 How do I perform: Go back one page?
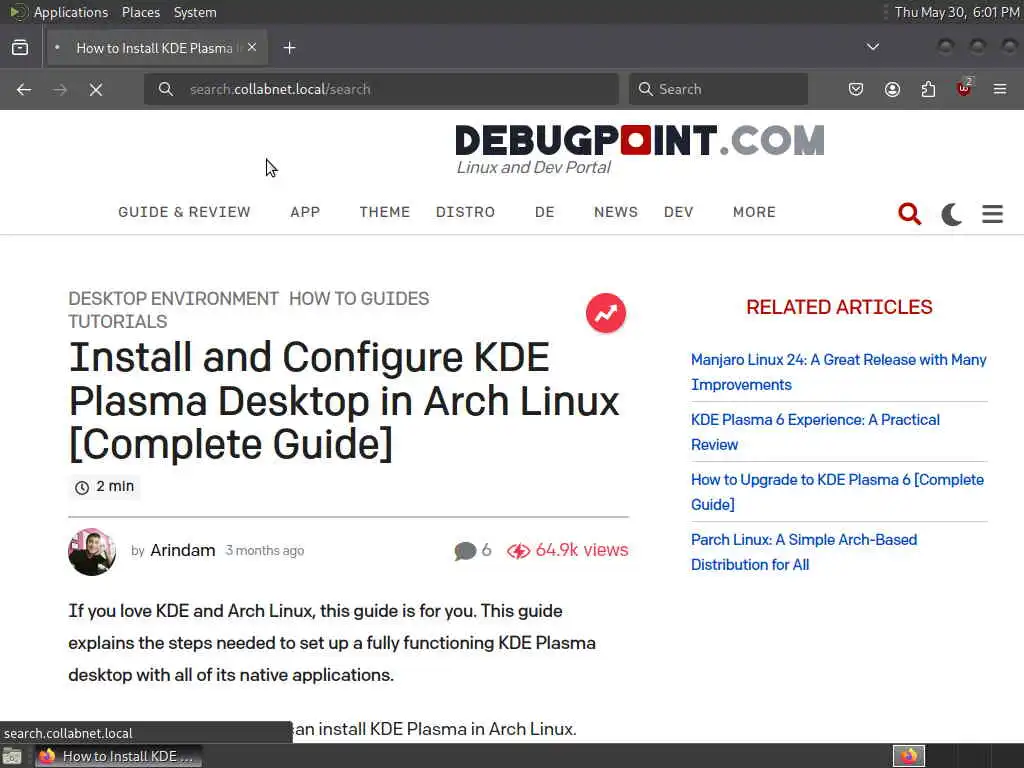click(x=24, y=89)
